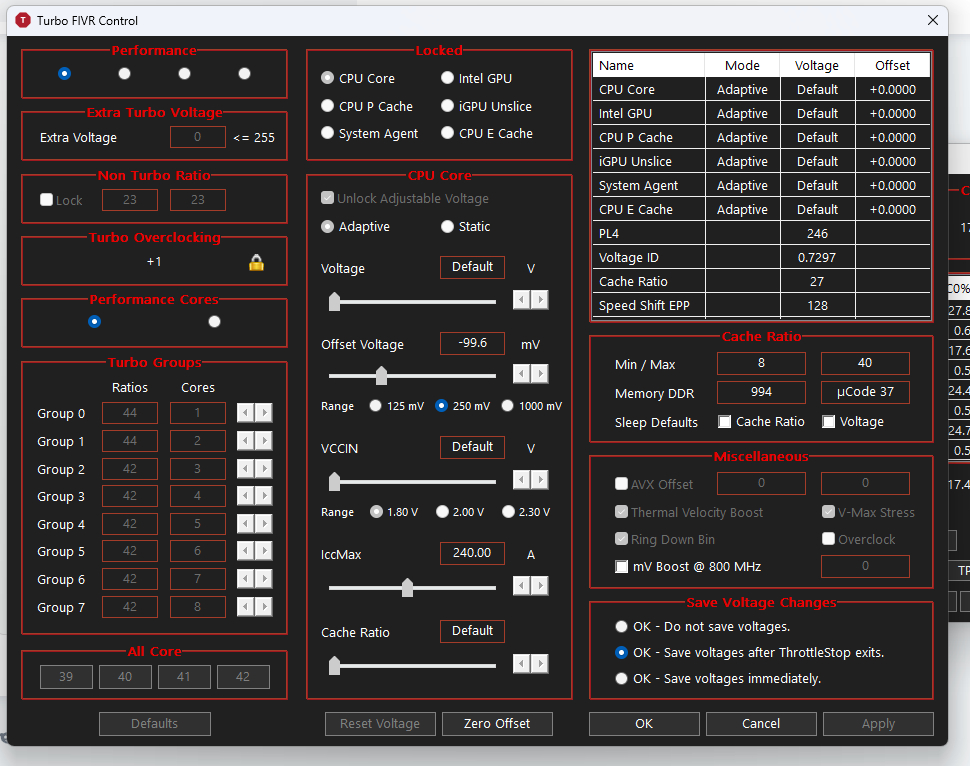970x766 pixels.
Task: Select OK - Save voltages immediately
Action: pos(622,679)
